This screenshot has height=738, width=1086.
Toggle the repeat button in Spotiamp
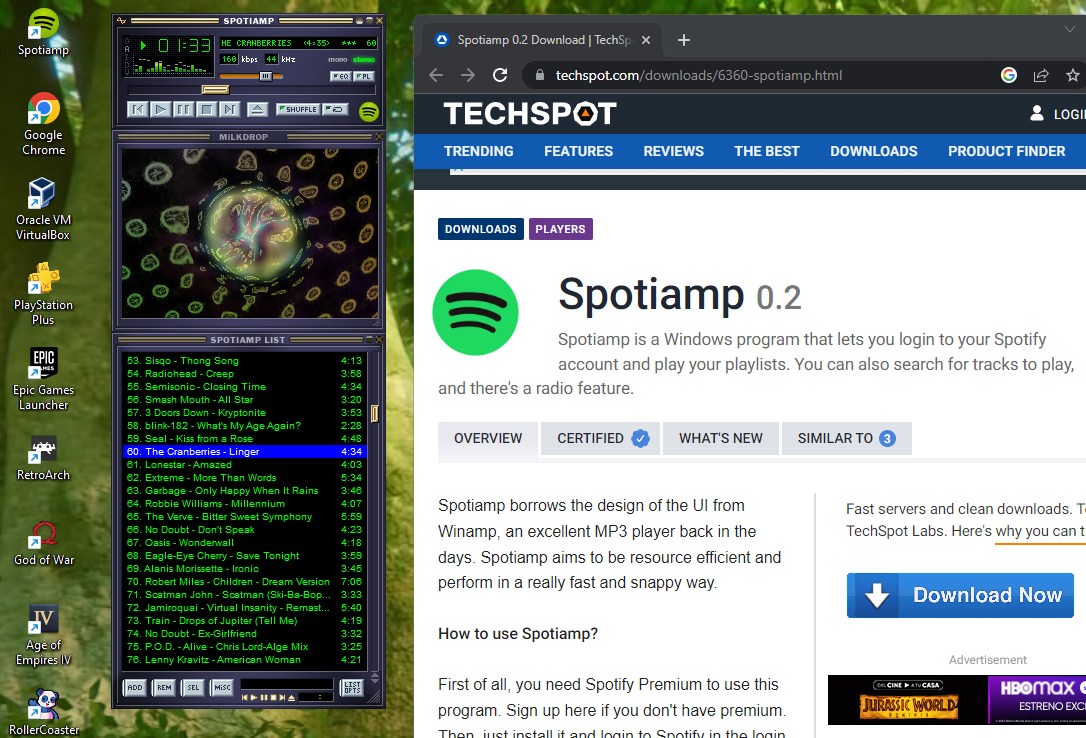point(336,109)
